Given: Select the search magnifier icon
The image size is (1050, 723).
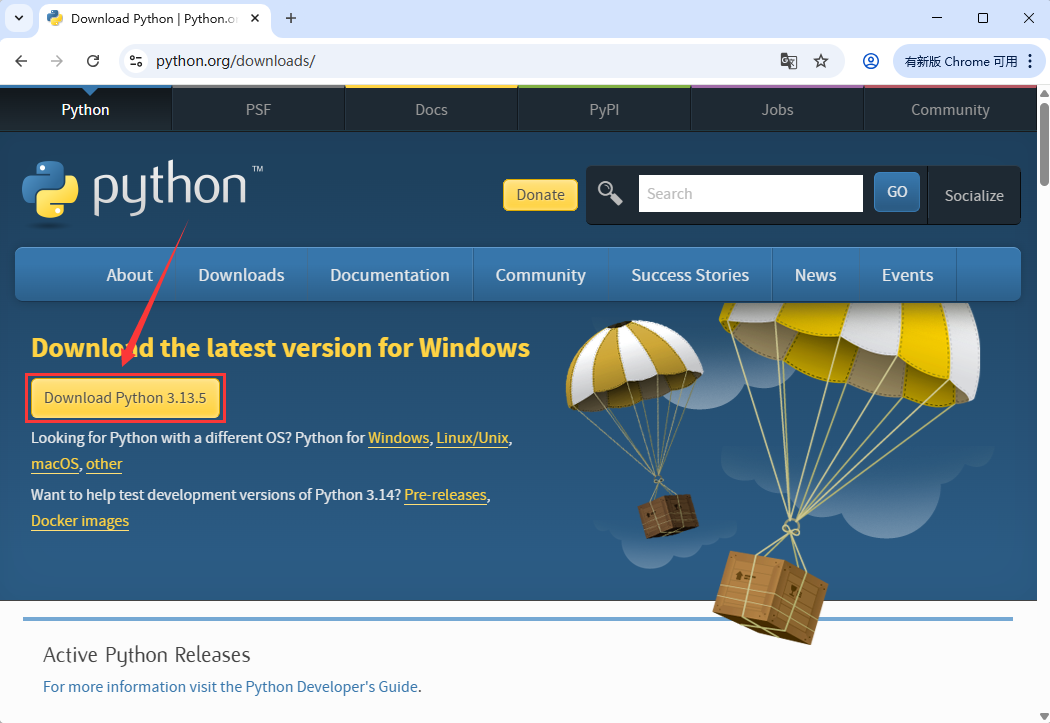Looking at the screenshot, I should click(610, 194).
